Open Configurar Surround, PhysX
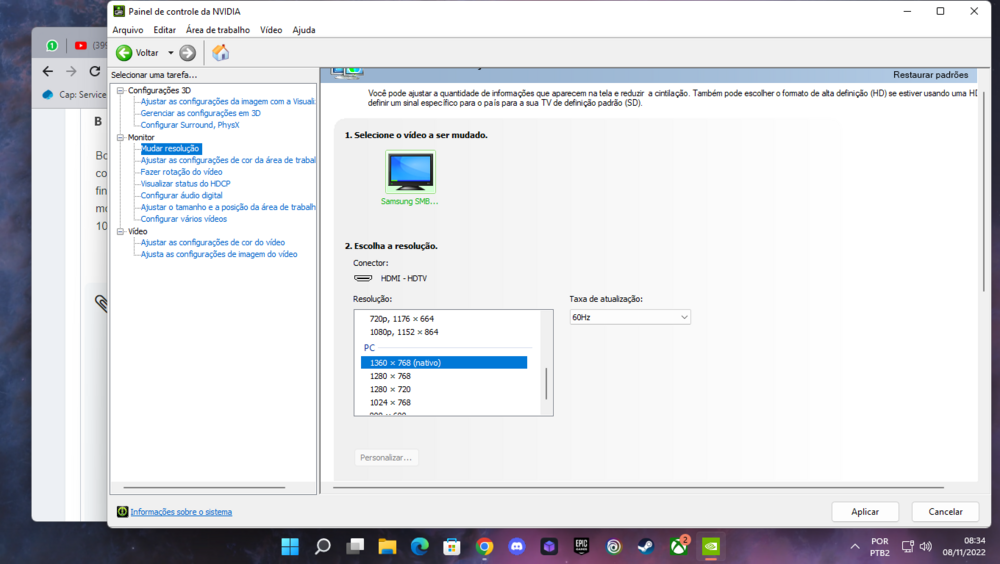 click(x=190, y=125)
